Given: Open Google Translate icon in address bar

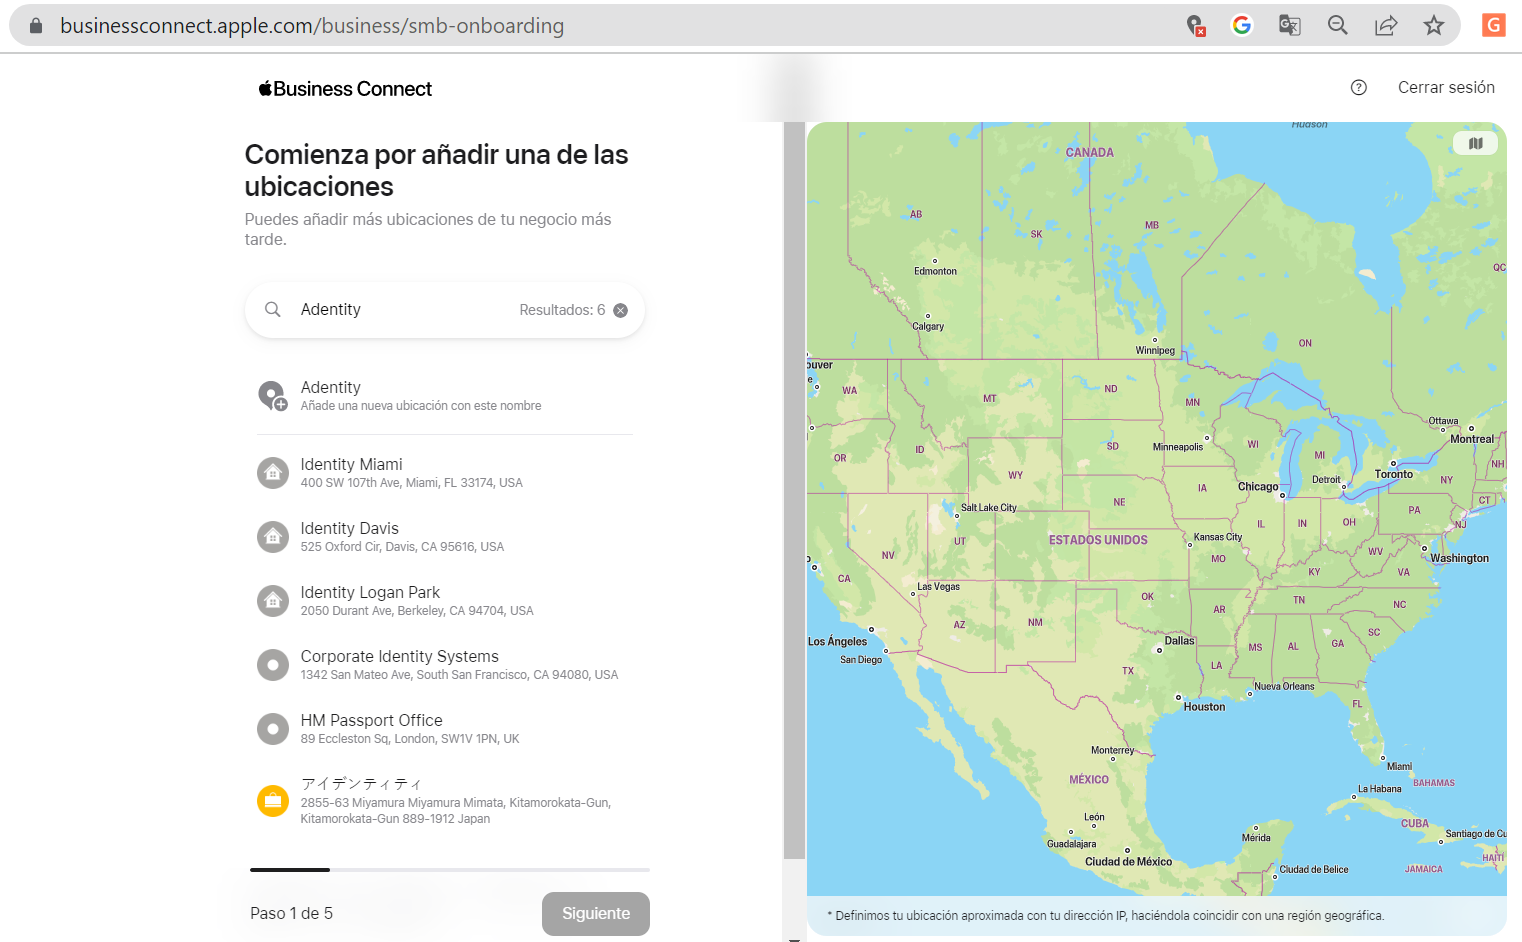Looking at the screenshot, I should [x=1289, y=26].
